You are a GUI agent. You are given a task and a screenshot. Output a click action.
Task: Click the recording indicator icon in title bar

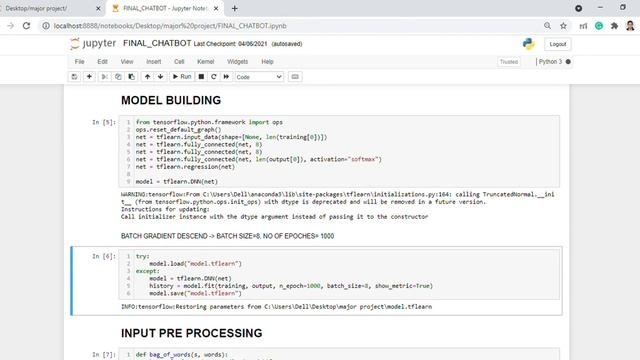coord(578,8)
